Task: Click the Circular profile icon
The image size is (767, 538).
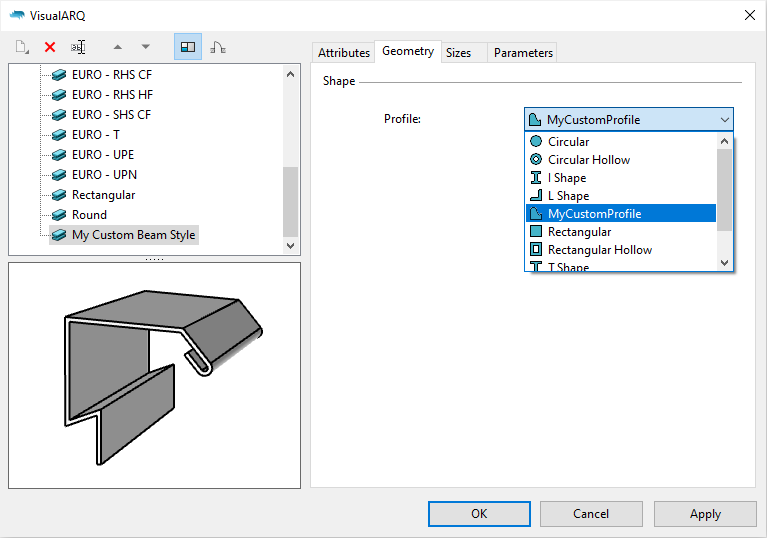Action: (x=536, y=141)
